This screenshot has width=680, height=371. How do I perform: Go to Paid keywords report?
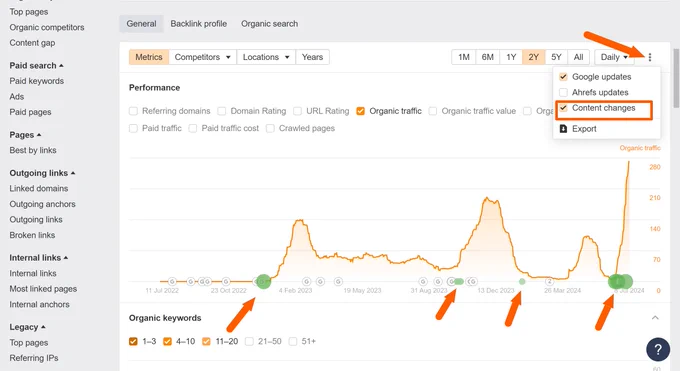click(x=36, y=81)
